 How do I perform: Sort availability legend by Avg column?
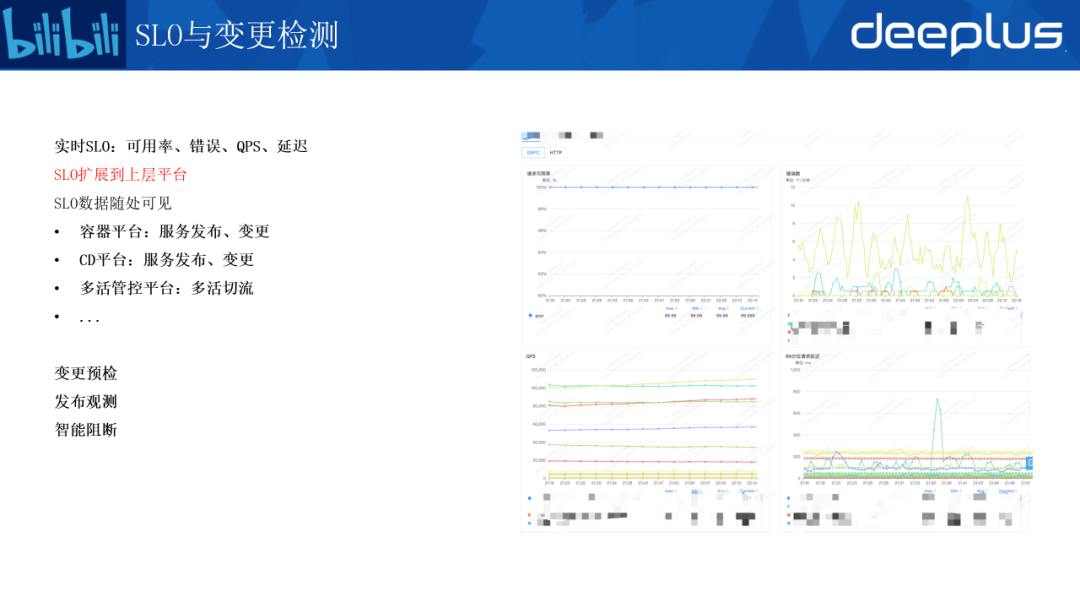722,308
